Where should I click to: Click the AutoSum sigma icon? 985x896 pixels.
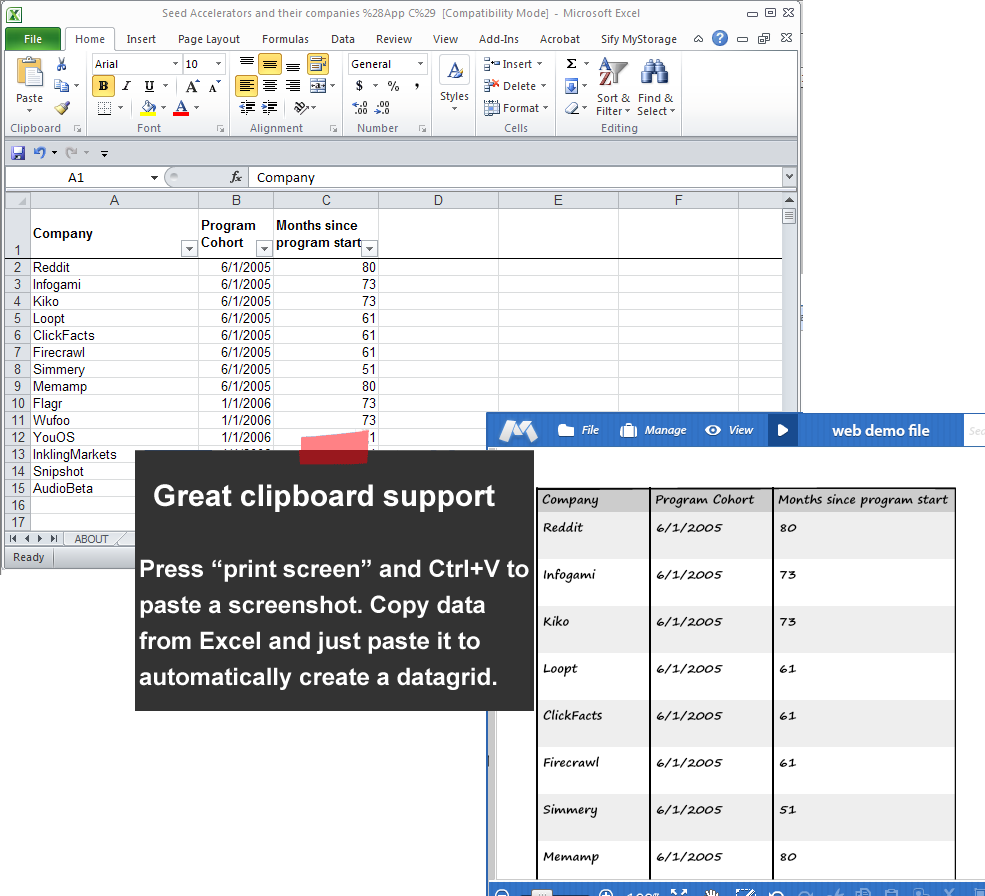572,63
